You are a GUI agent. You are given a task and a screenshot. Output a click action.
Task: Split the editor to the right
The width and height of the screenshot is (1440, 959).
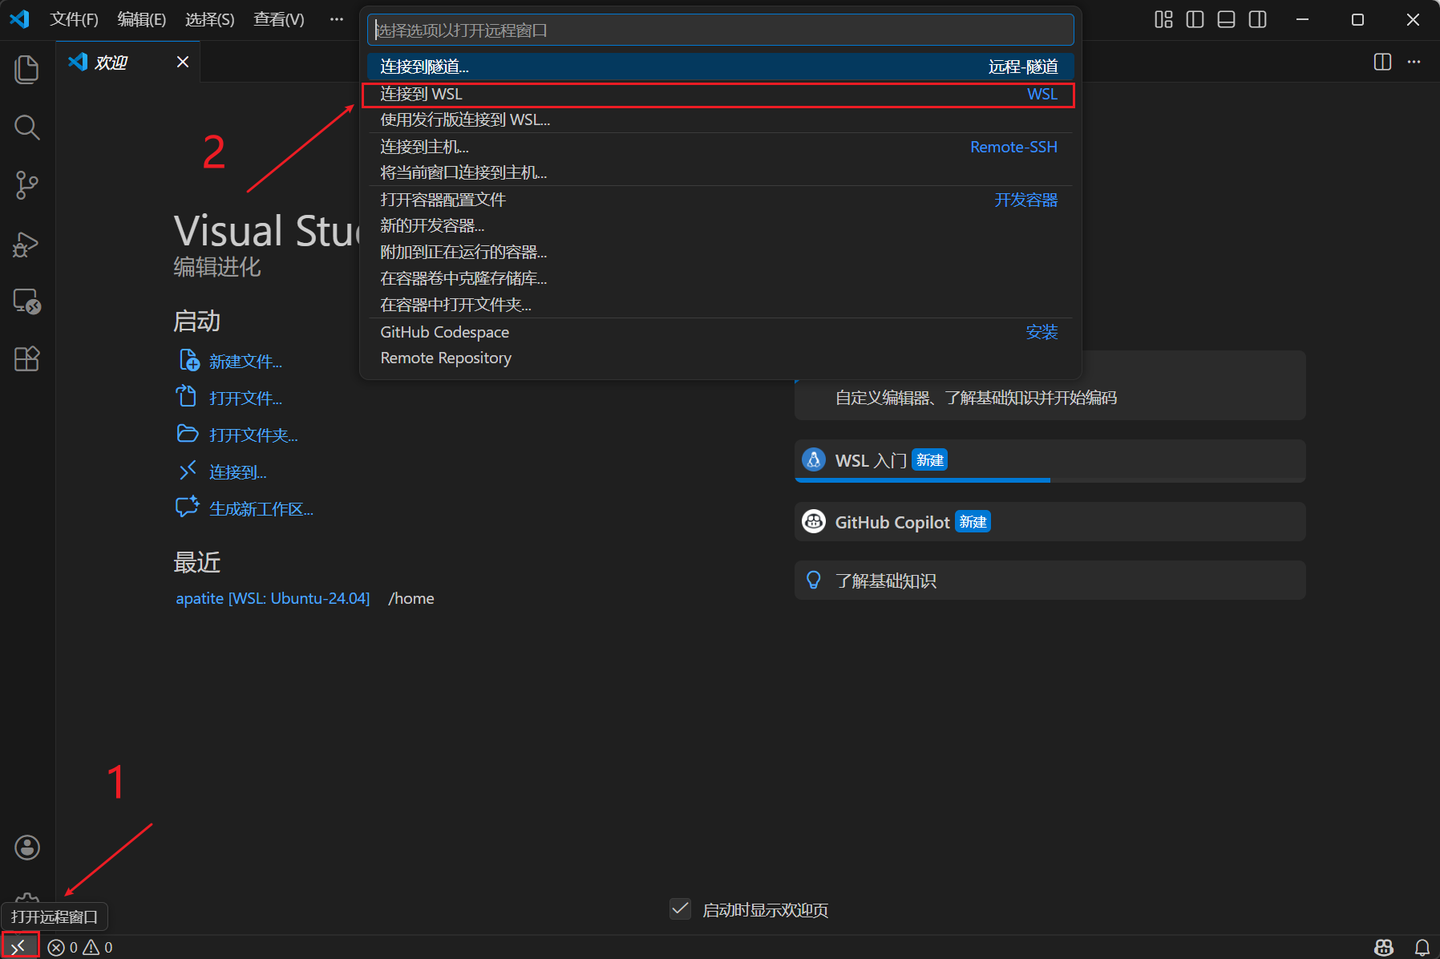click(x=1383, y=62)
